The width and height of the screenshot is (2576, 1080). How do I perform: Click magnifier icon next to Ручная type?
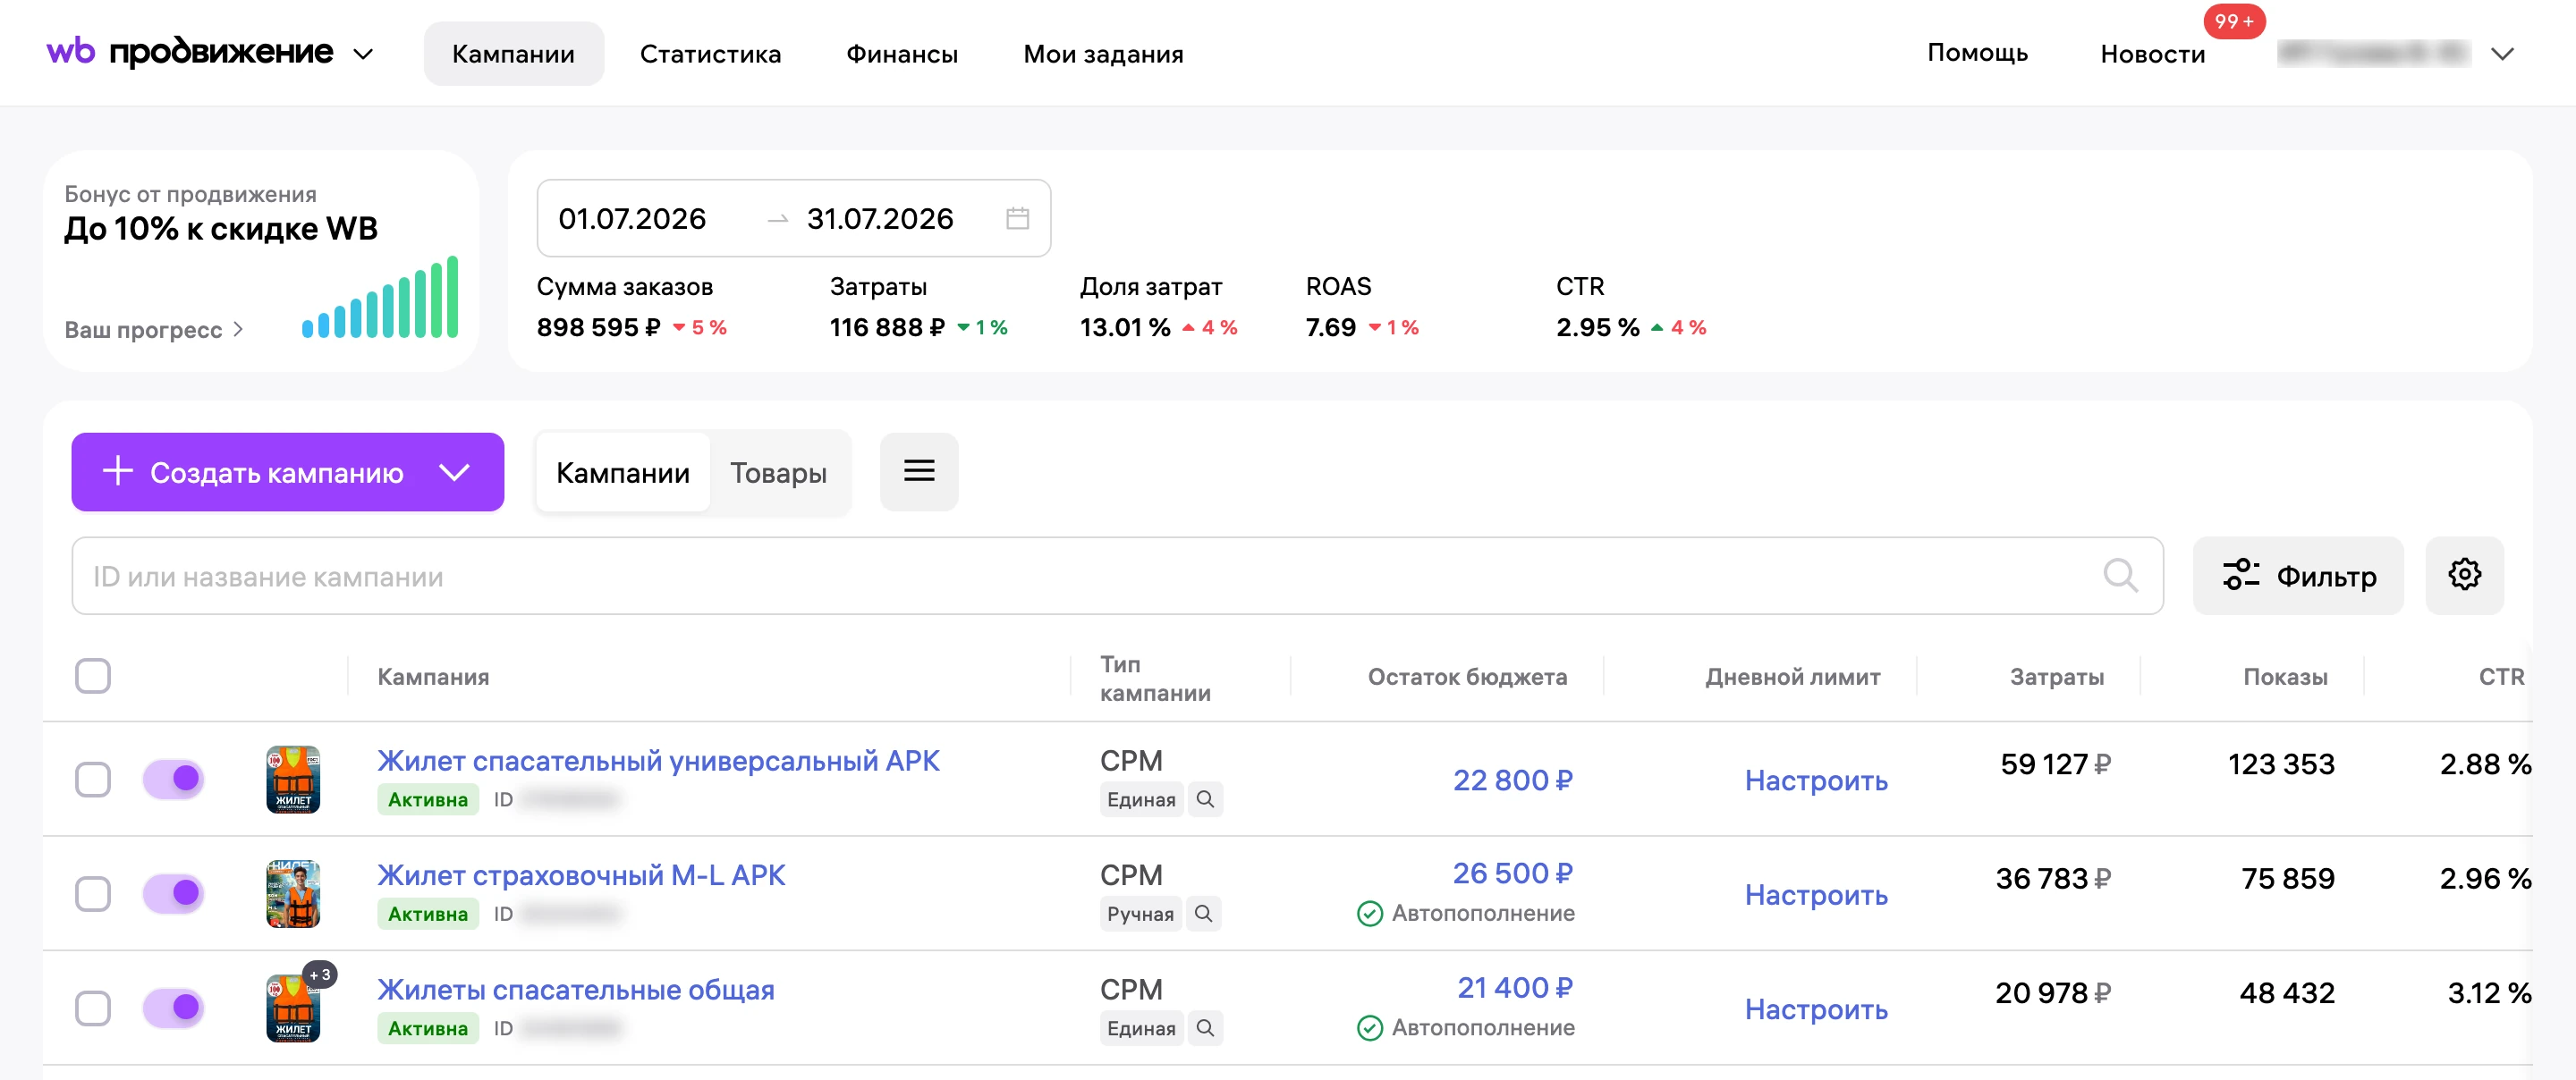[x=1204, y=913]
